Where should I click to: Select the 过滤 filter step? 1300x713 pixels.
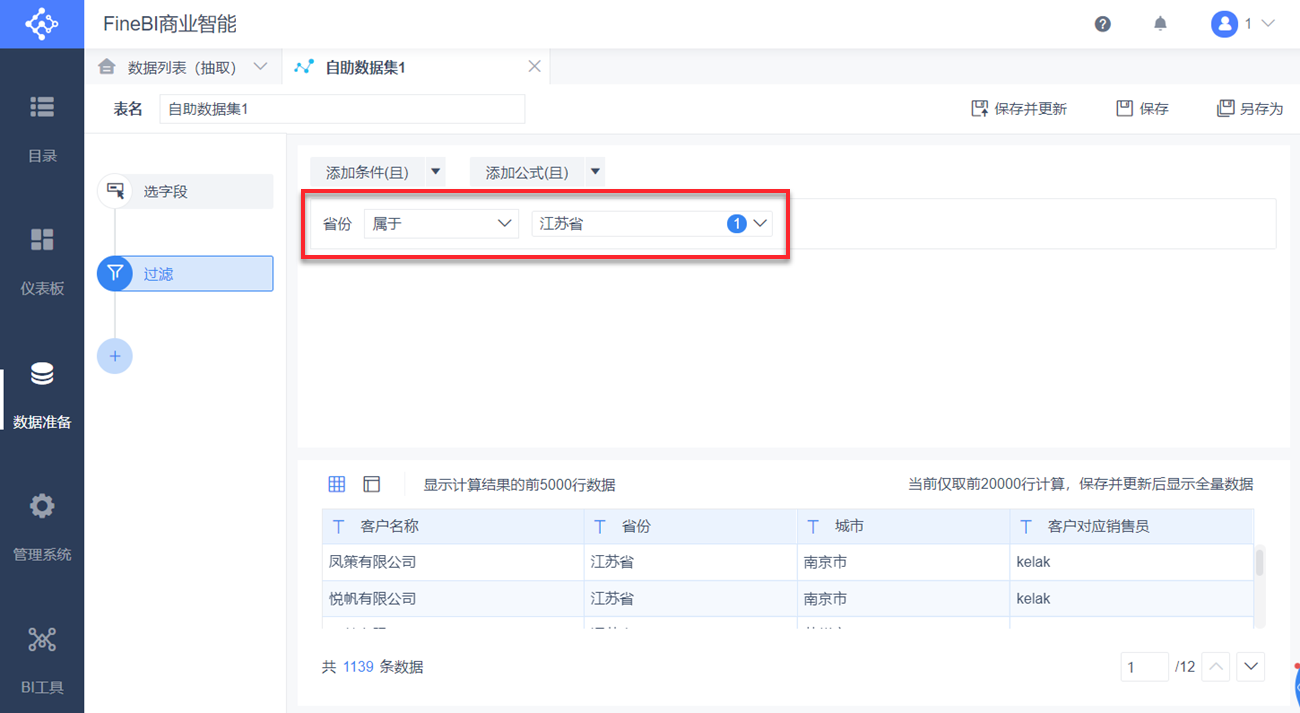[x=185, y=273]
